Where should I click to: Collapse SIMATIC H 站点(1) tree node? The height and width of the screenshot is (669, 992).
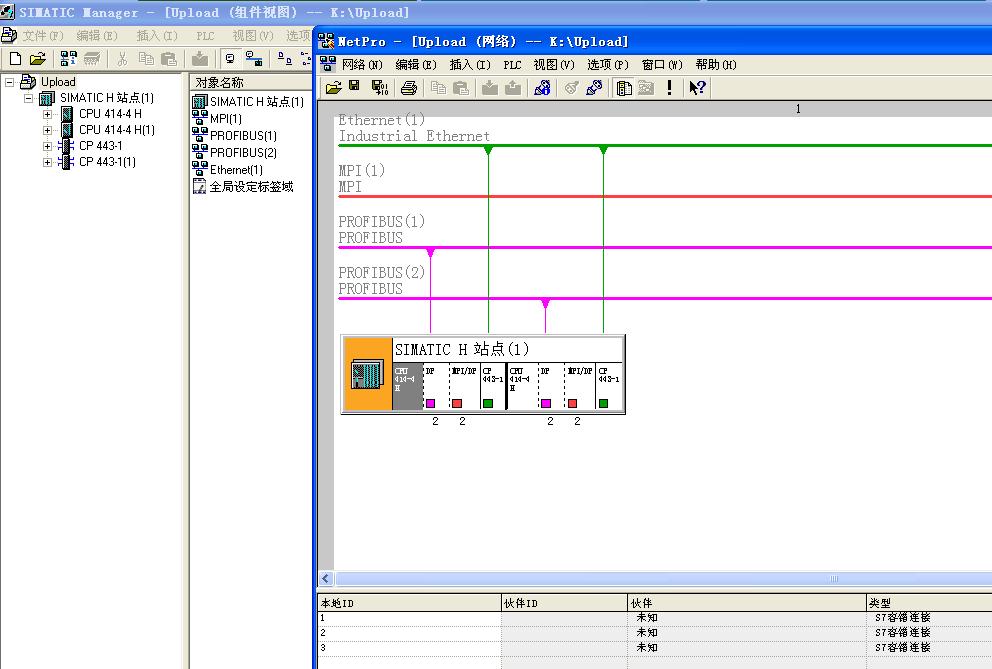pos(28,98)
